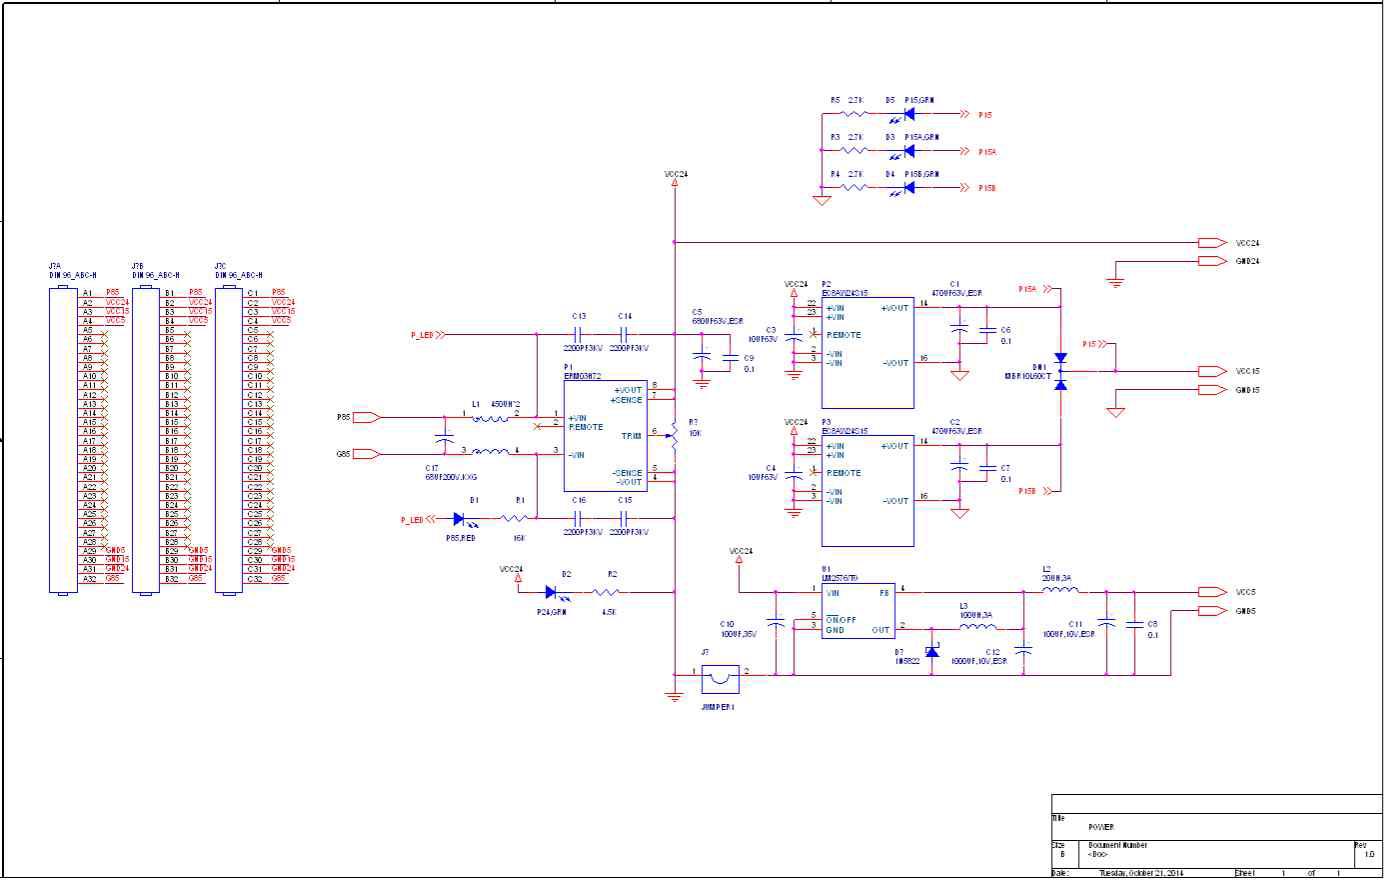Select the P2 converter module body
The height and width of the screenshot is (888, 1390).
868,353
